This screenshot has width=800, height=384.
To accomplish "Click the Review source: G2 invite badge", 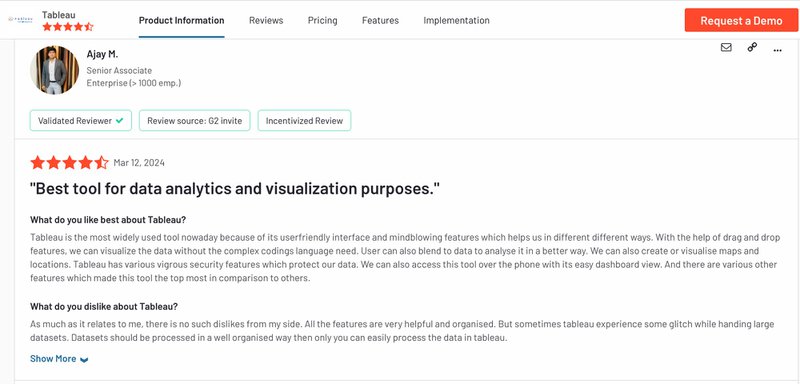I will pos(195,121).
